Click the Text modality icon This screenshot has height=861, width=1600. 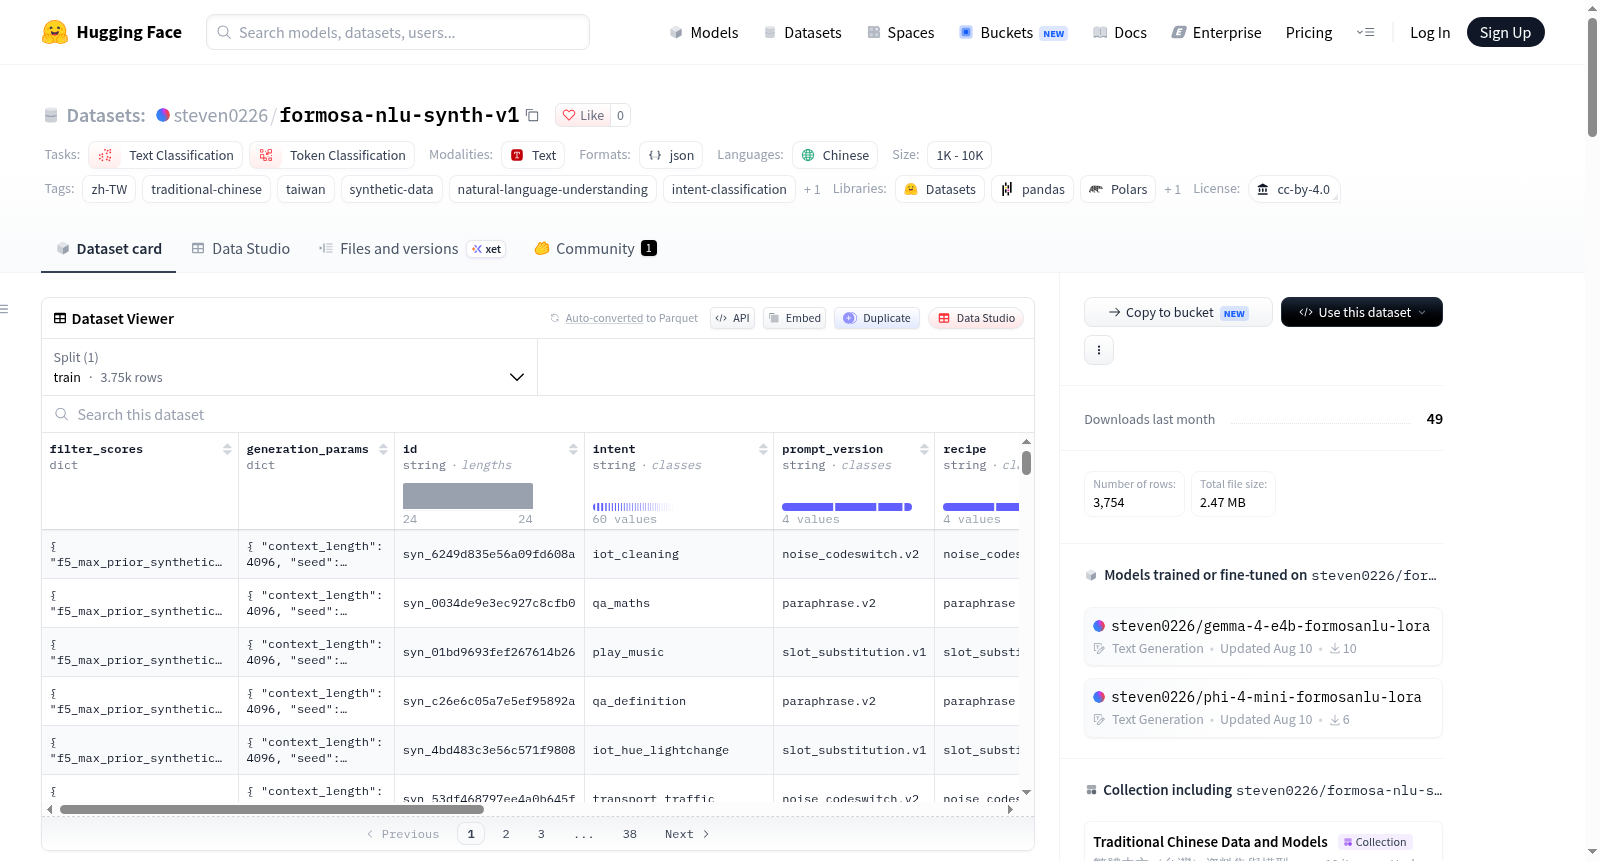tap(517, 155)
